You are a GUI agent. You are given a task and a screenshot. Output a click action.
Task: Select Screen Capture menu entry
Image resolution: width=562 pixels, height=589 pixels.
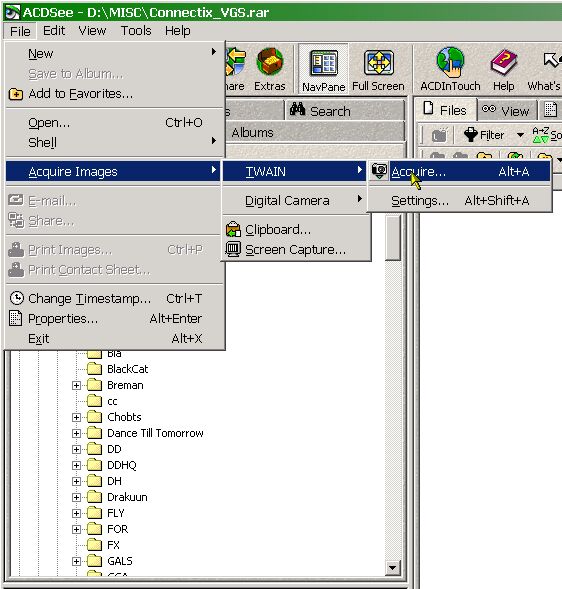(x=296, y=250)
